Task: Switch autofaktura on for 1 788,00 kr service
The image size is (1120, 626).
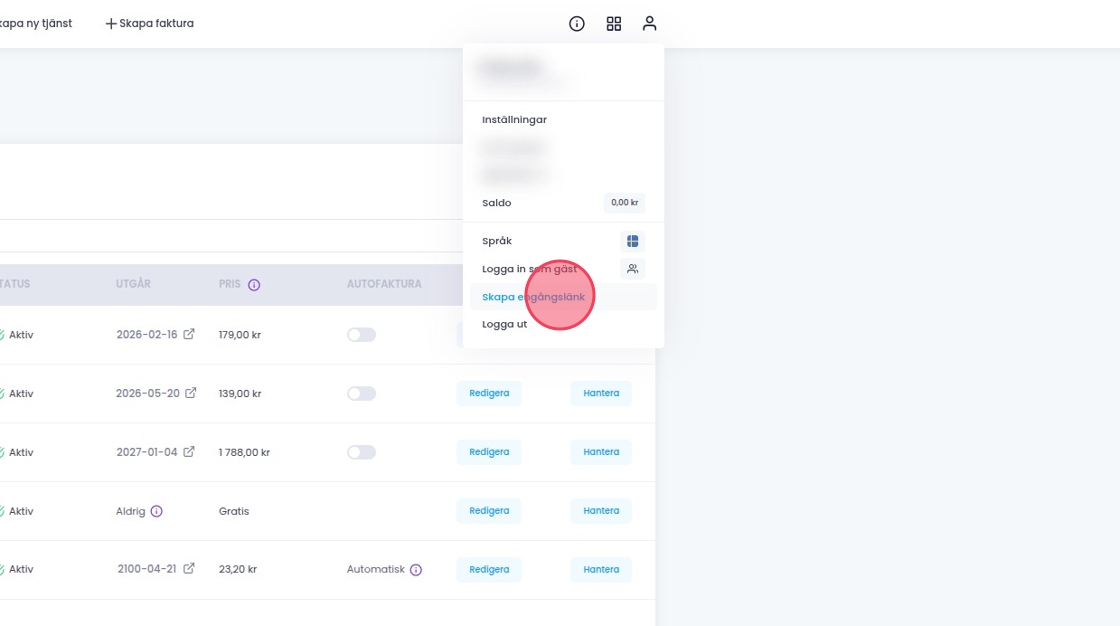Action: (x=361, y=453)
